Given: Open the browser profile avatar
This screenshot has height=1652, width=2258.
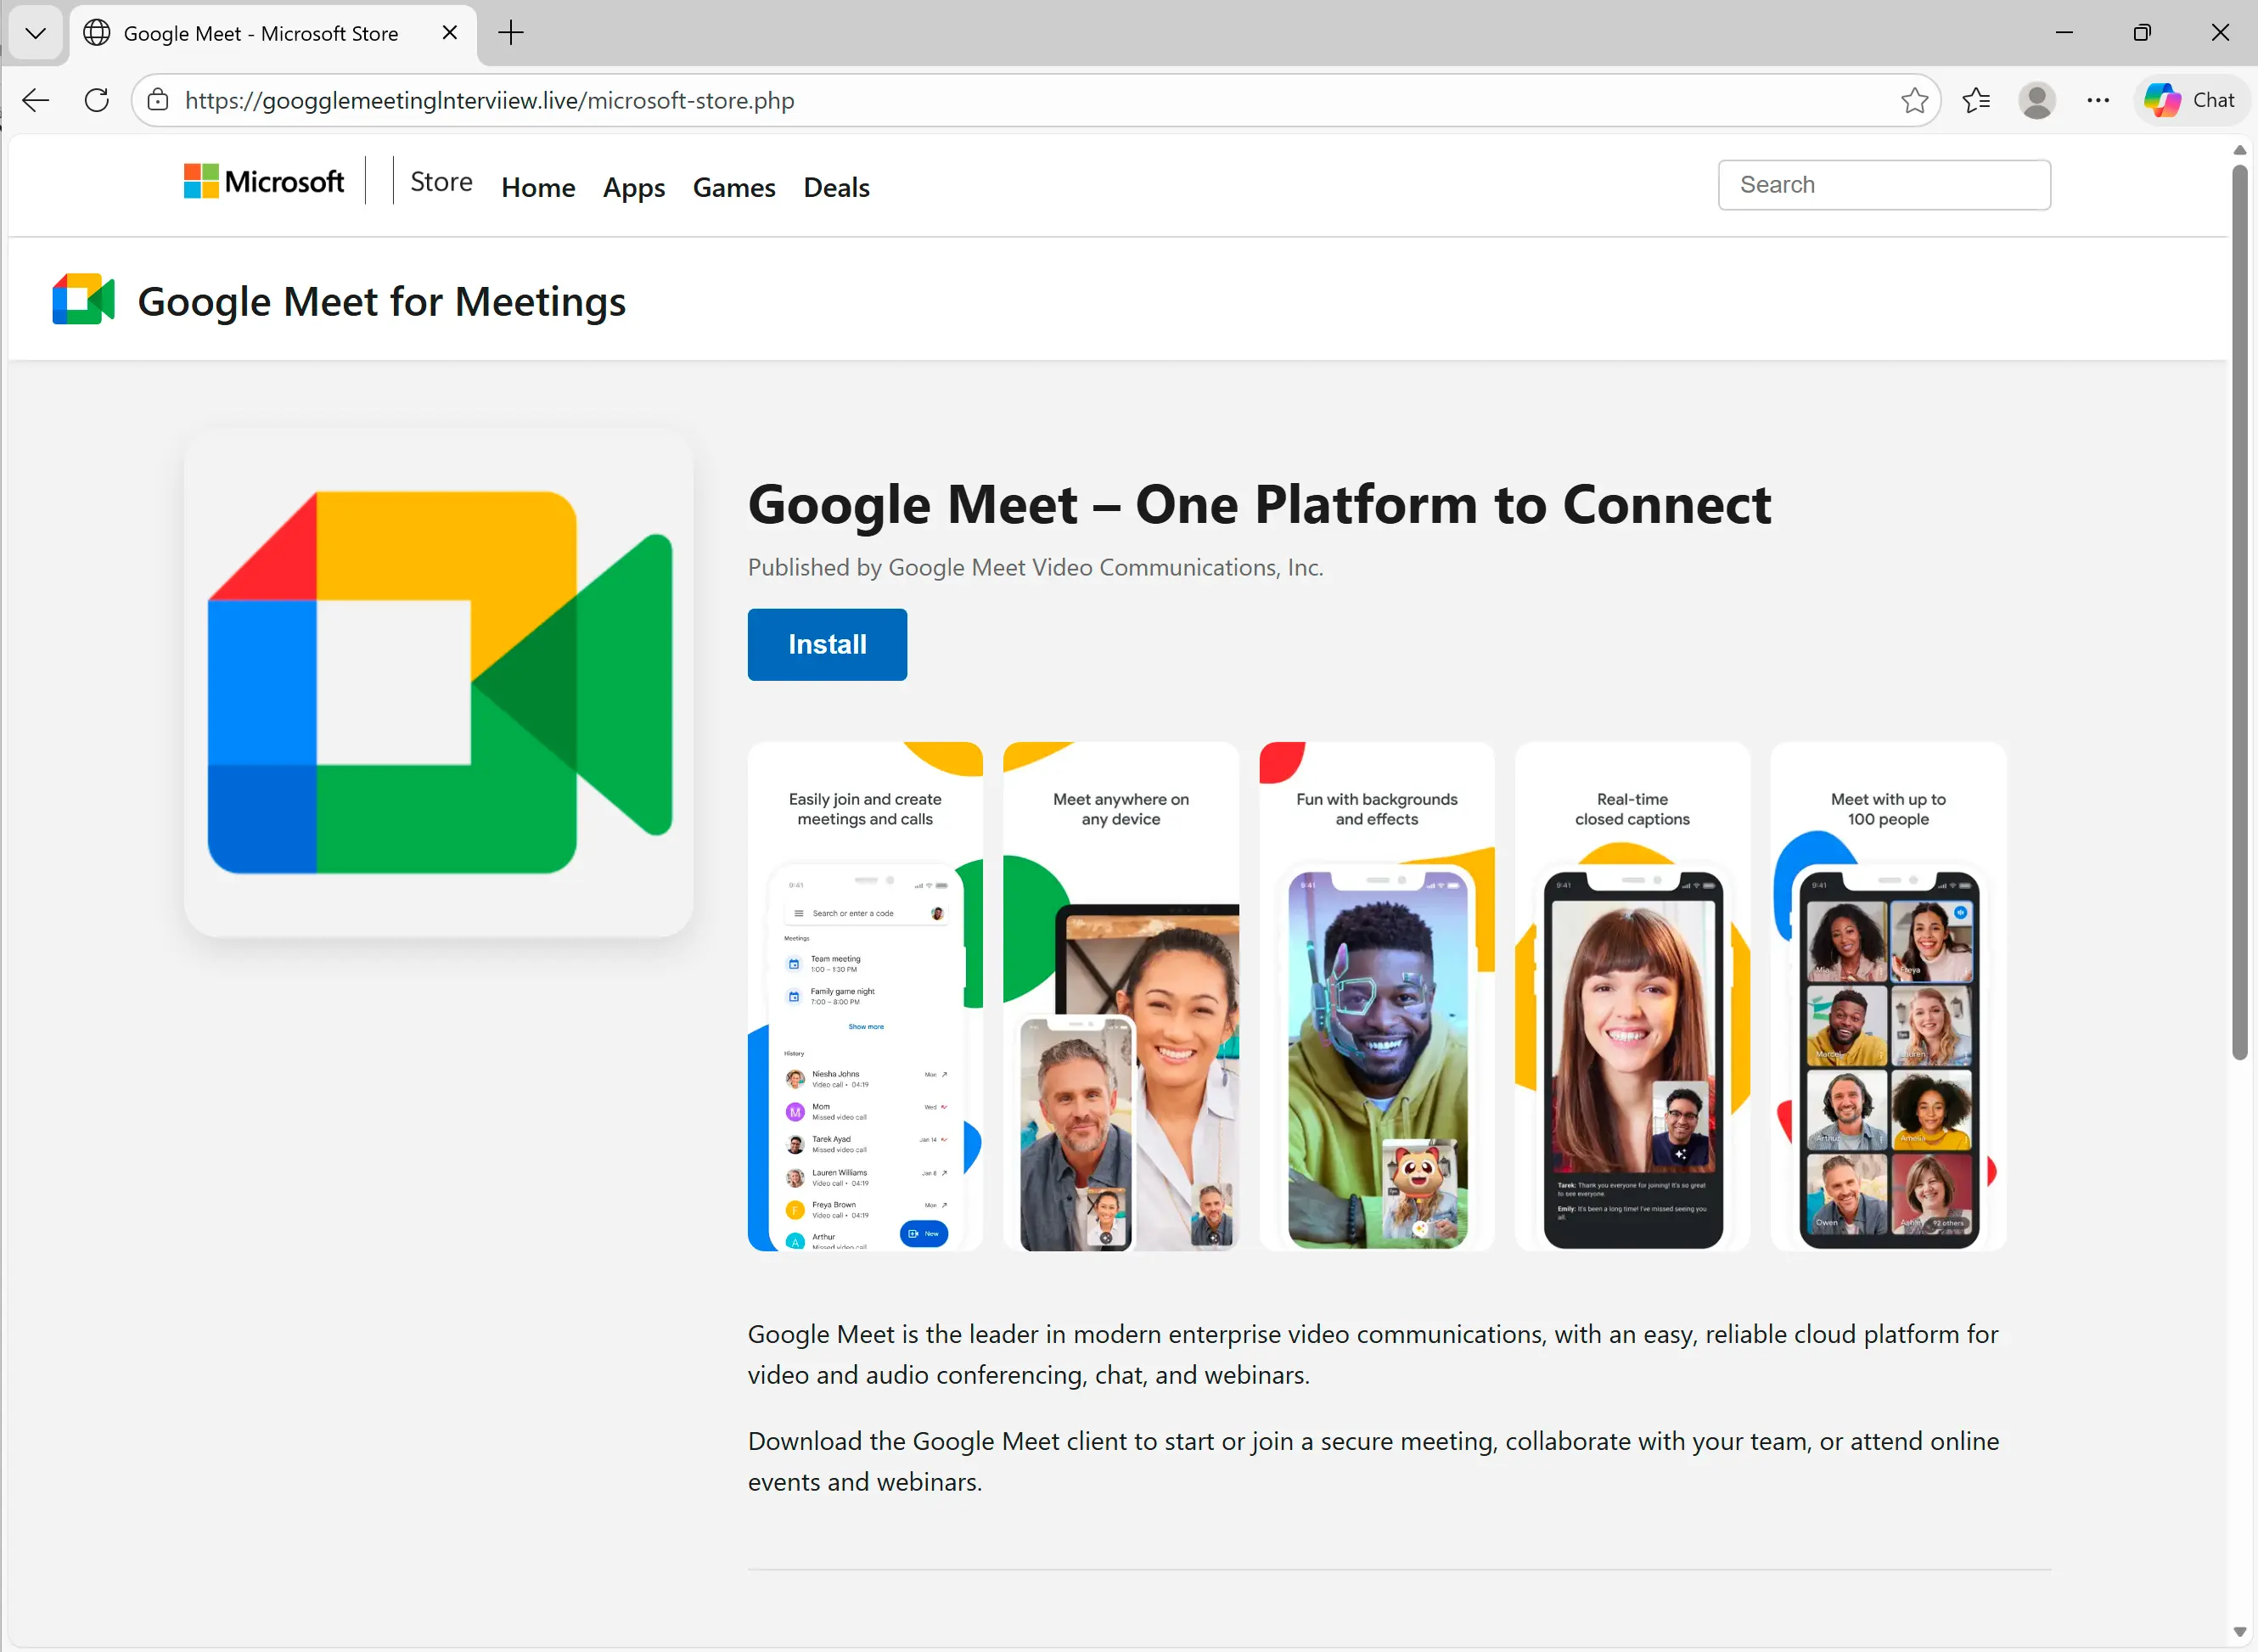Looking at the screenshot, I should click(2036, 100).
